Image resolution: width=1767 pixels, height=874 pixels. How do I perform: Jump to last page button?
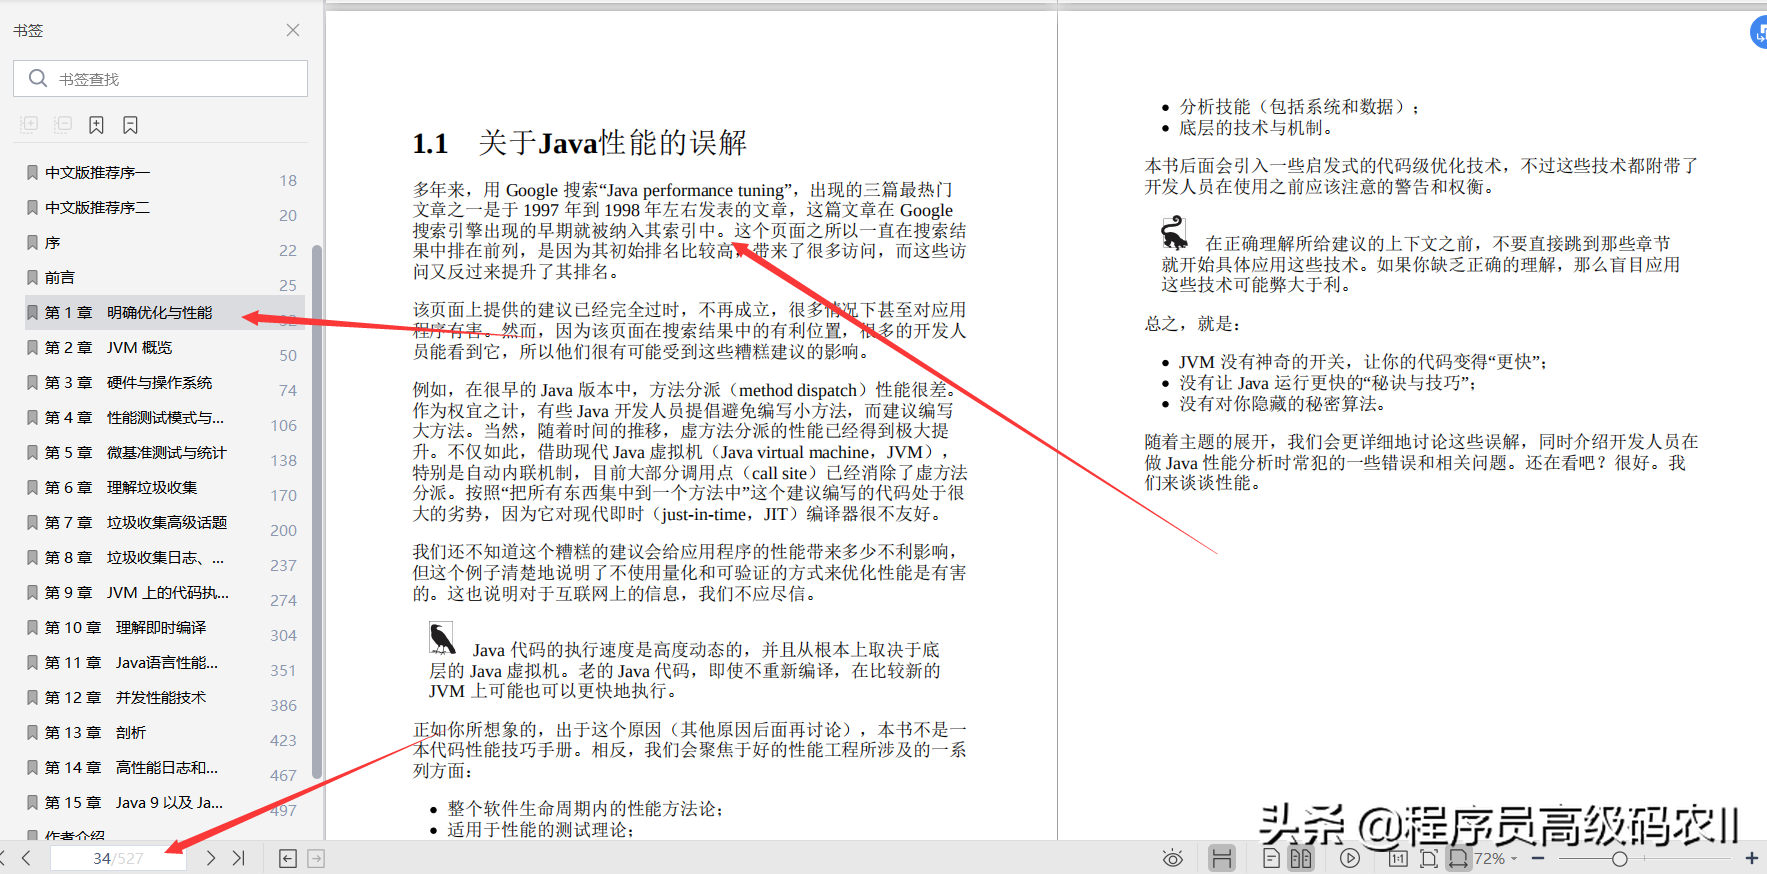click(x=238, y=858)
